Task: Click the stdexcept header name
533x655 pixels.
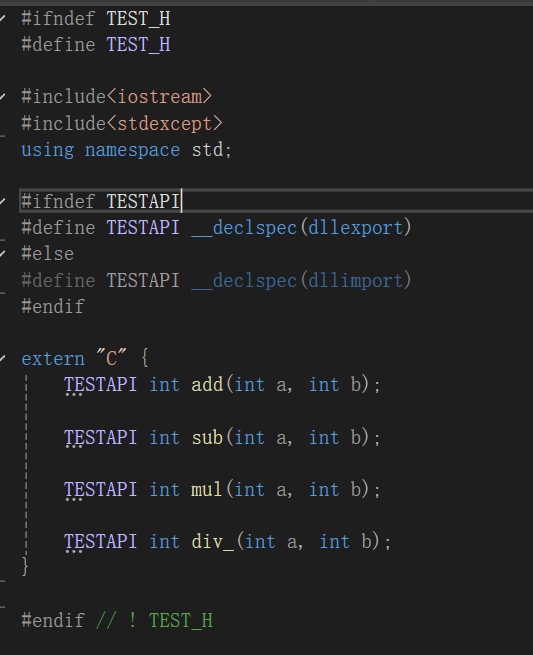Action: click(x=165, y=124)
